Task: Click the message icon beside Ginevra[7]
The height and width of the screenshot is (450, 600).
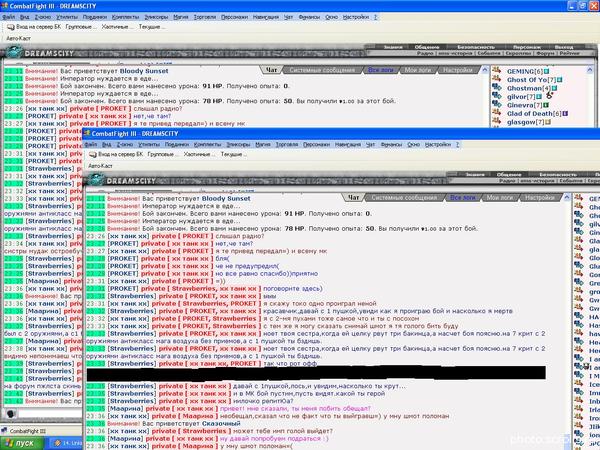Action: point(497,104)
